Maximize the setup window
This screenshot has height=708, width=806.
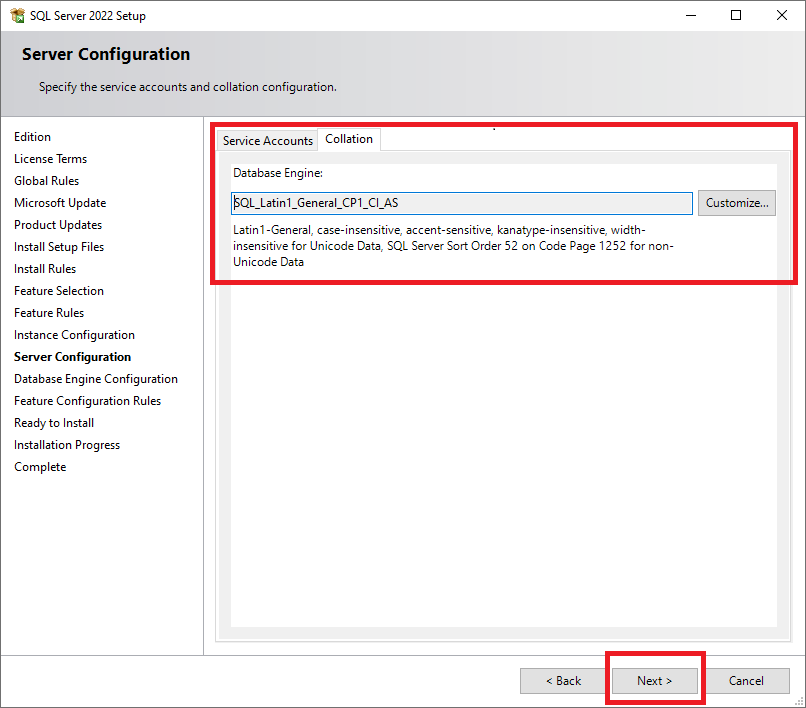pyautogui.click(x=736, y=16)
